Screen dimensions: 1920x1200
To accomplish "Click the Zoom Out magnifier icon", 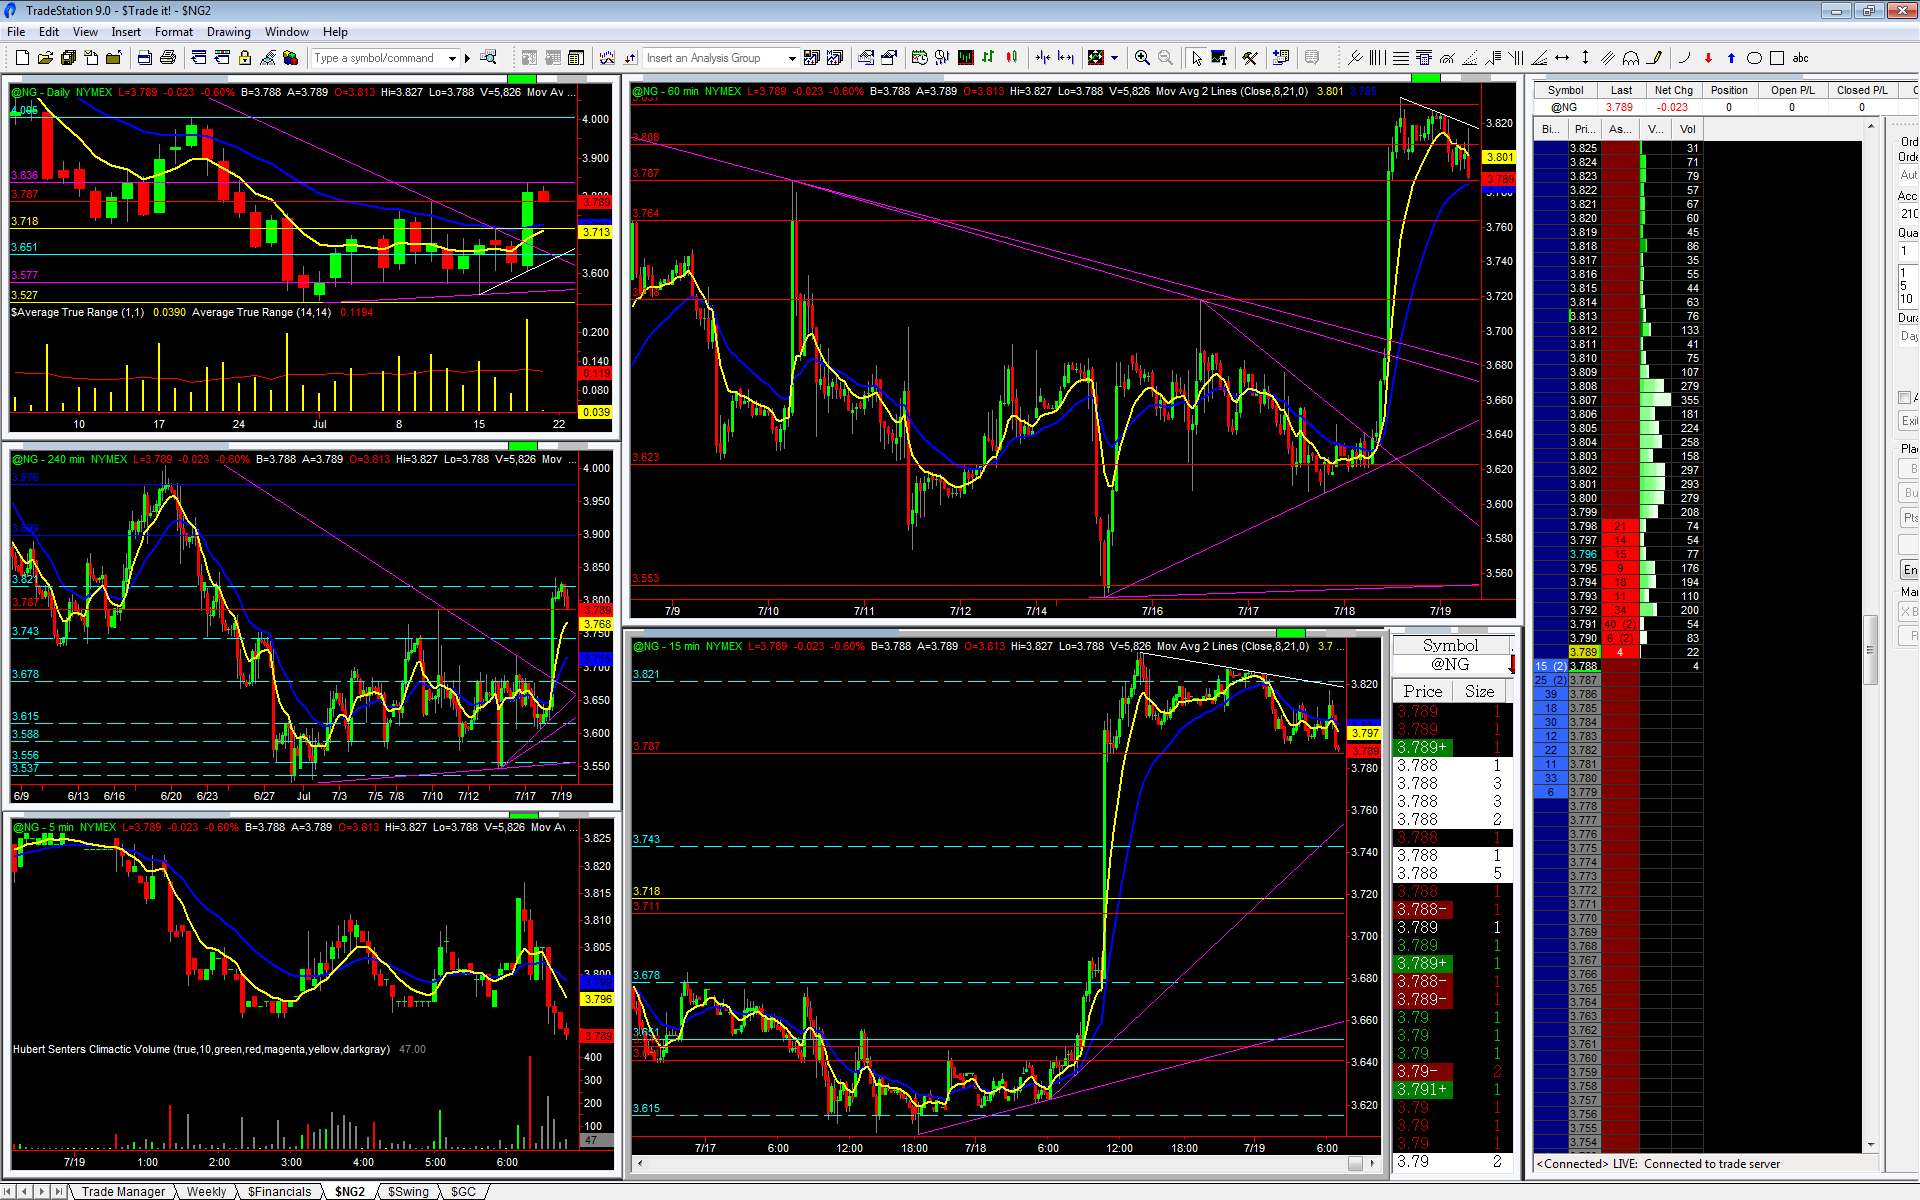I will 1165,58.
